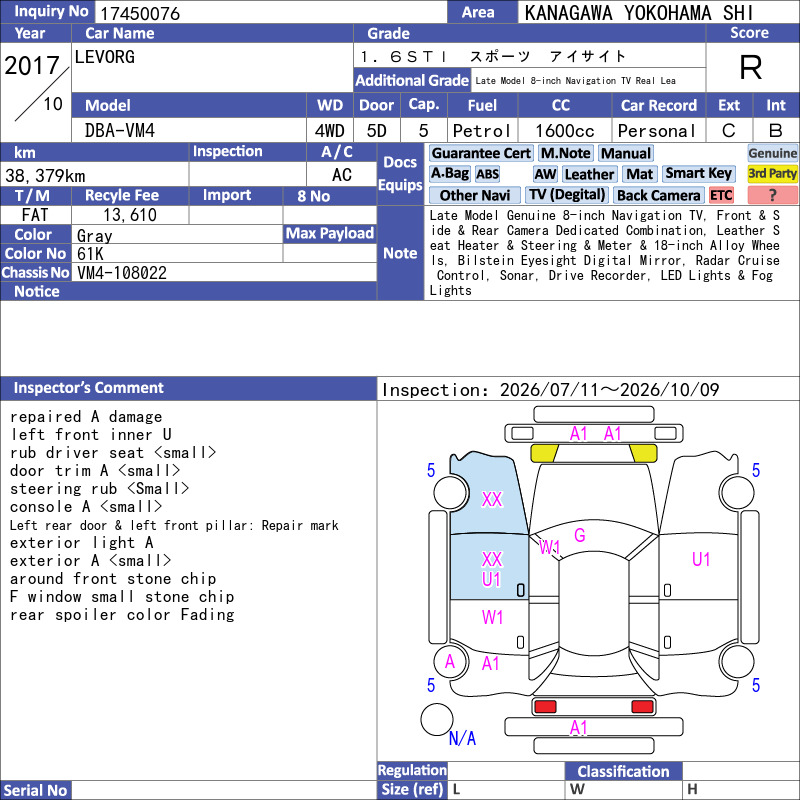800x800 pixels.
Task: Click the yellow left headlight on car diagram
Action: [x=544, y=453]
